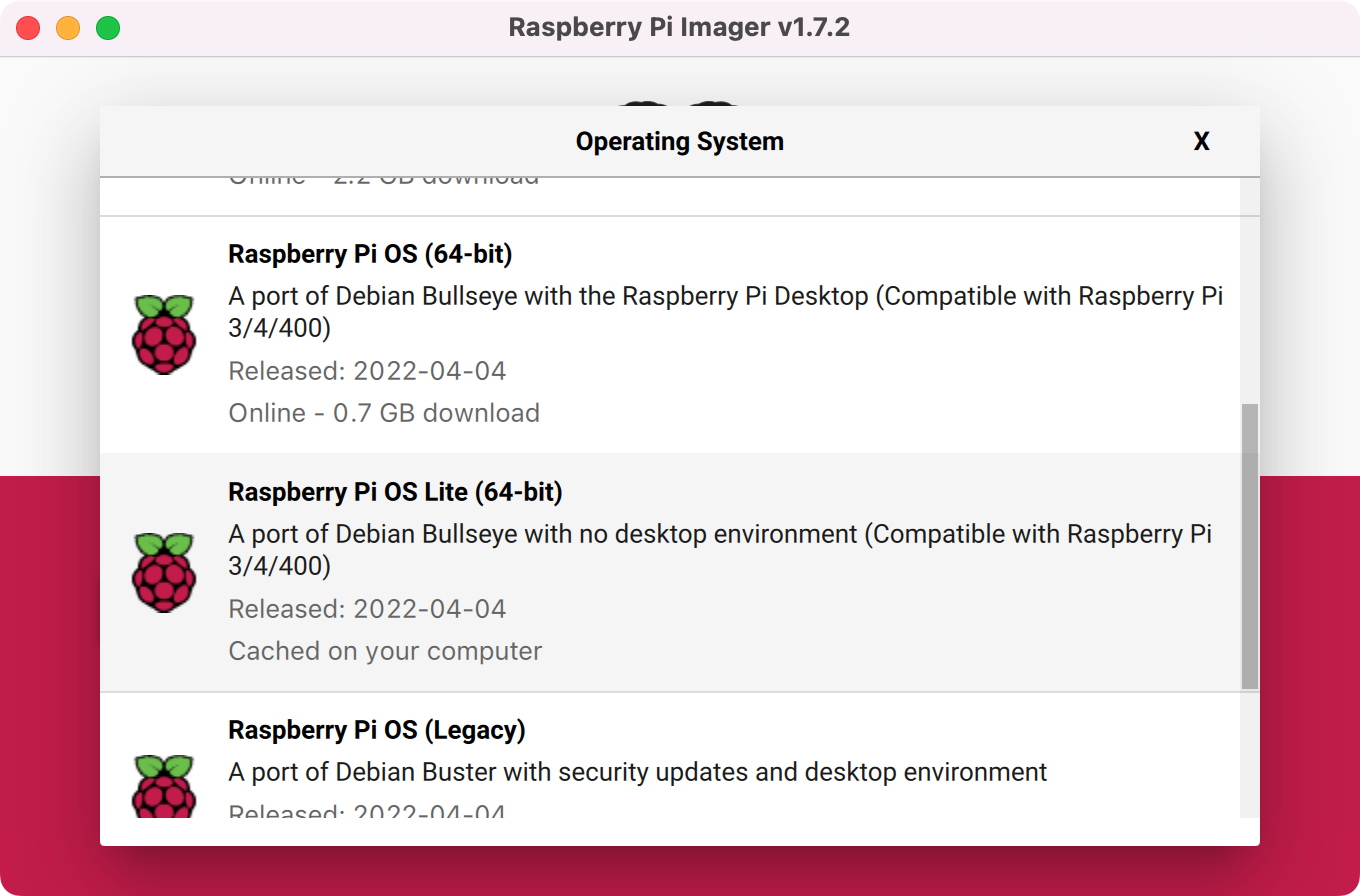Viewport: 1360px width, 896px height.
Task: Click the OS list scrollbar thumb
Action: tap(1249, 546)
